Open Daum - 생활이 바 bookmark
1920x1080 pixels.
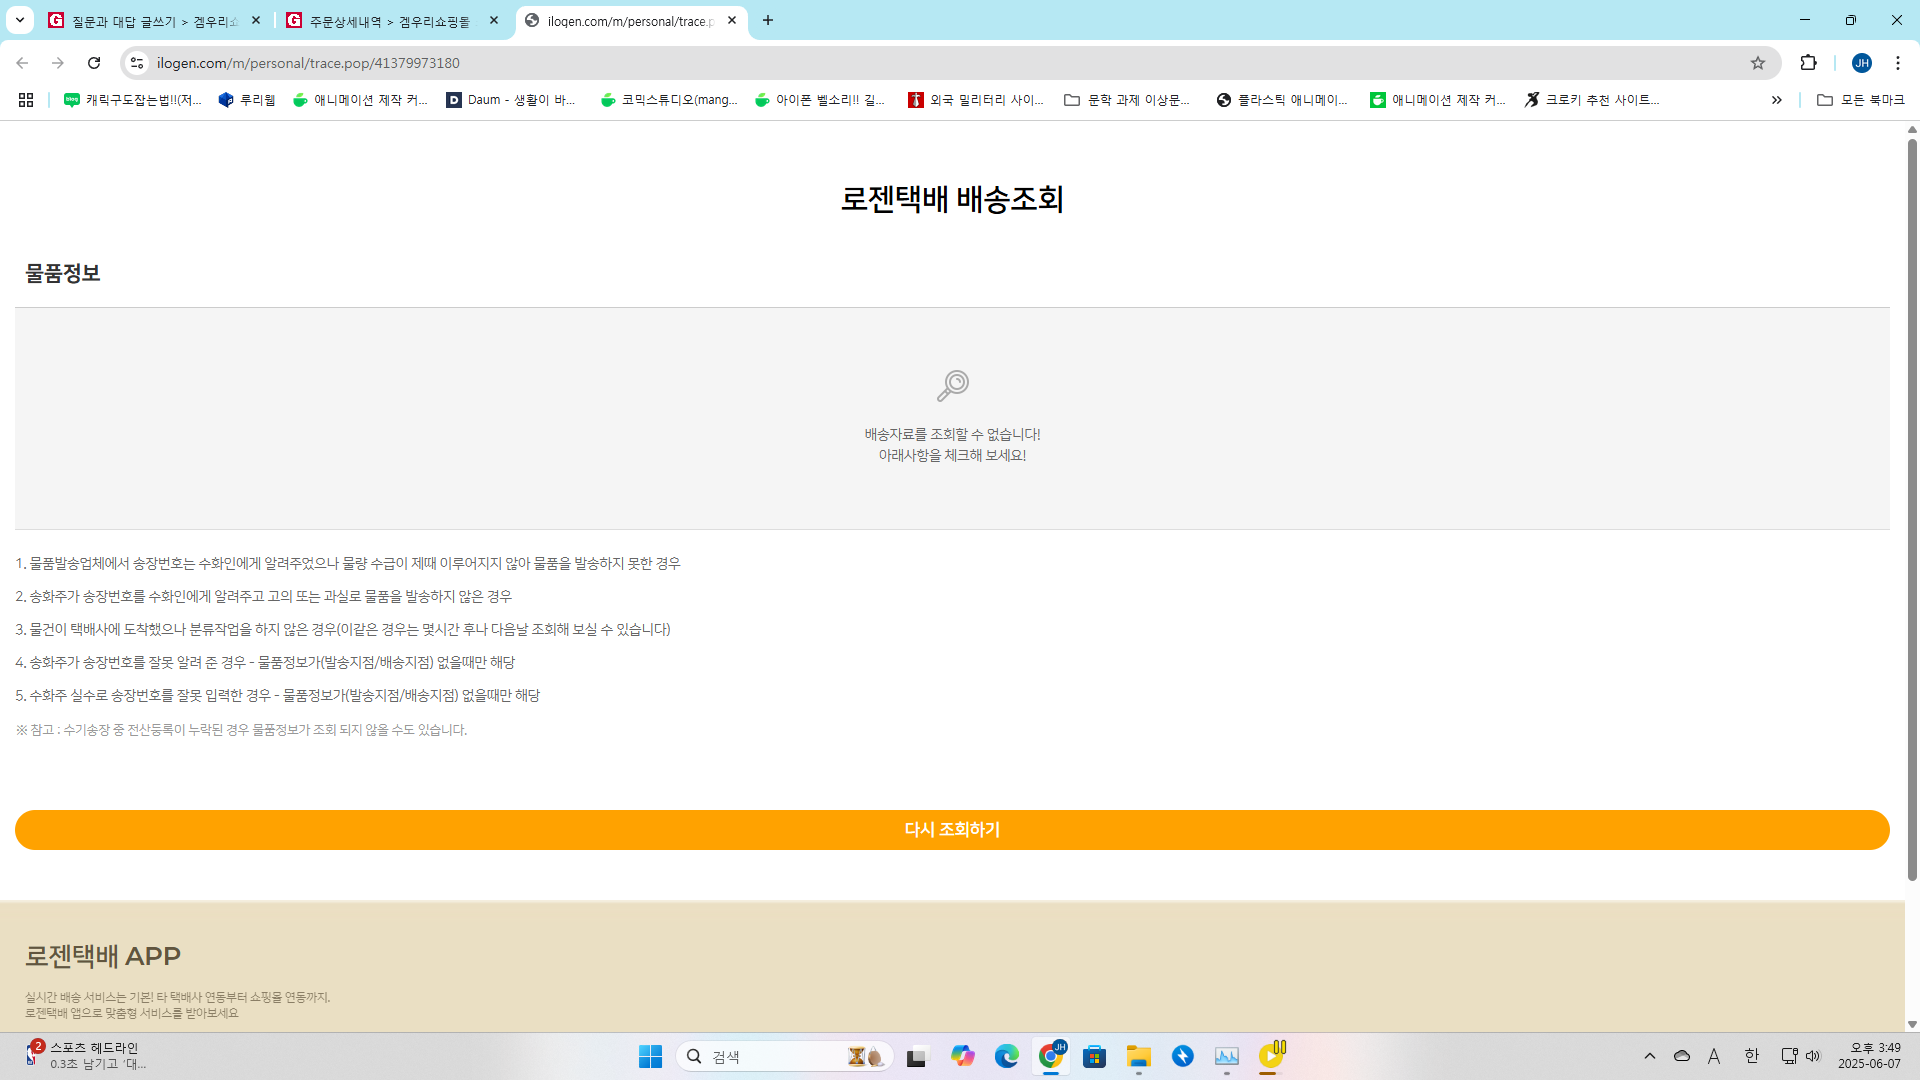click(x=511, y=100)
